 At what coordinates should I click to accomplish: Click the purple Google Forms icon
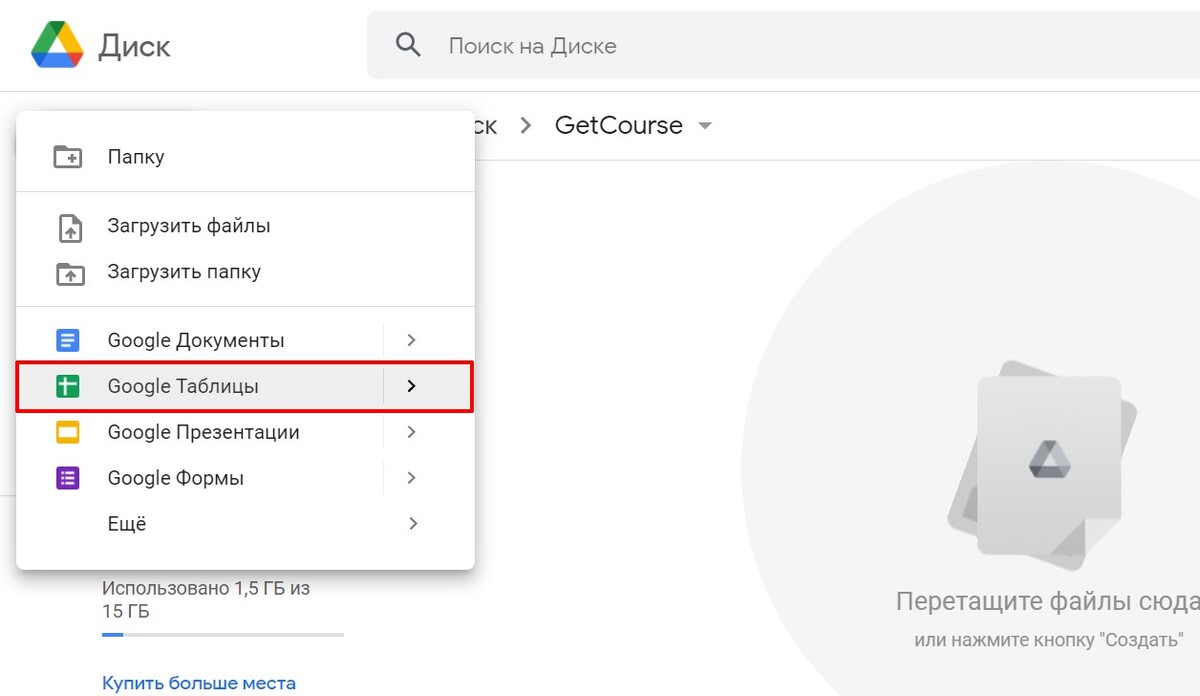68,479
